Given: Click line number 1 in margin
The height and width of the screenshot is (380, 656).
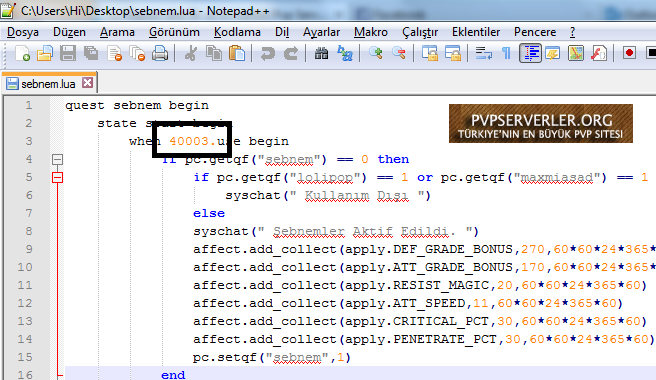Looking at the screenshot, I should point(28,105).
